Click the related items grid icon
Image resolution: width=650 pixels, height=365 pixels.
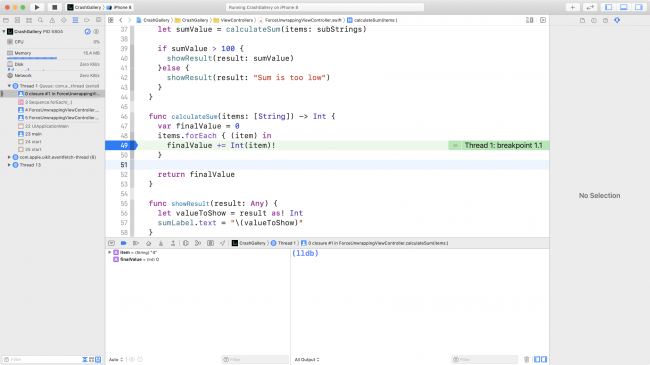(111, 20)
